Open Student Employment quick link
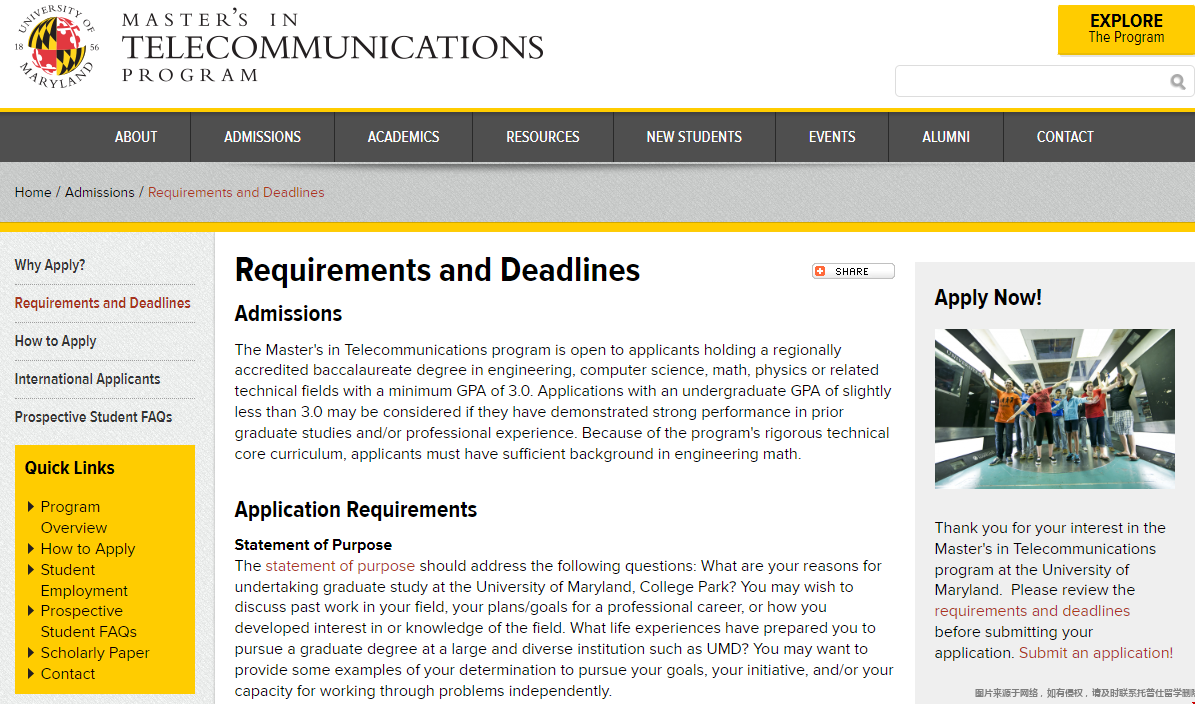This screenshot has height=704, width=1195. coord(84,581)
